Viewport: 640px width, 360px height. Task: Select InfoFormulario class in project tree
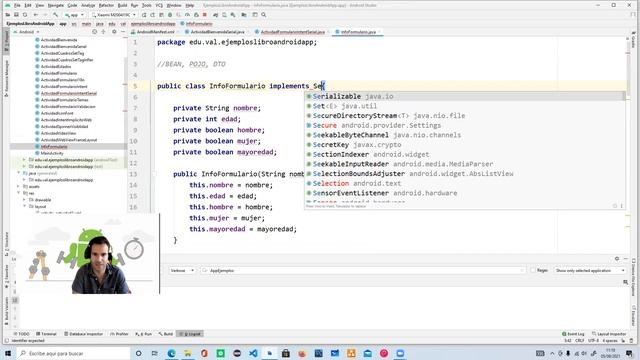[54, 147]
